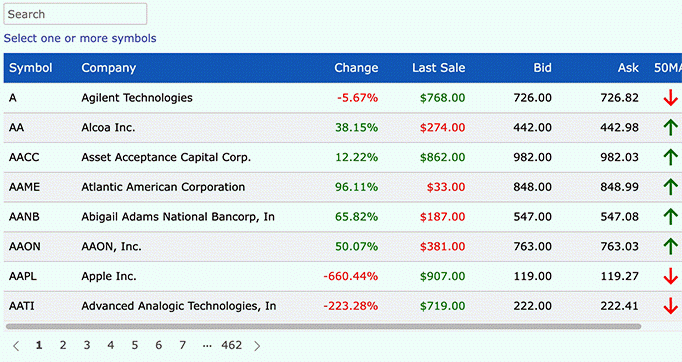Click the red down arrow for Apple Inc.
Screen dimensions: 682x362
coord(670,276)
